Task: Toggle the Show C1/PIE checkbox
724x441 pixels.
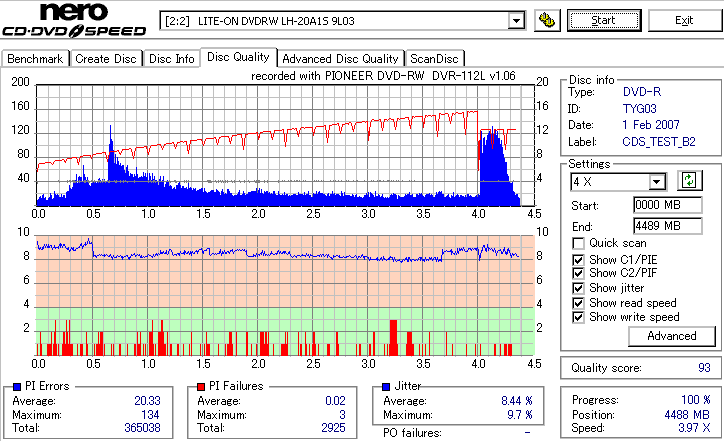Action: click(578, 260)
